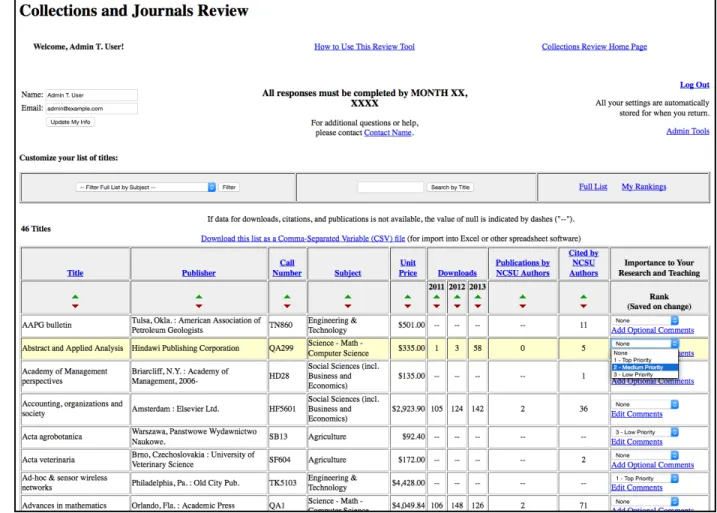The width and height of the screenshot is (717, 513).
Task: Click Unit Price column header link
Action: 407,268
